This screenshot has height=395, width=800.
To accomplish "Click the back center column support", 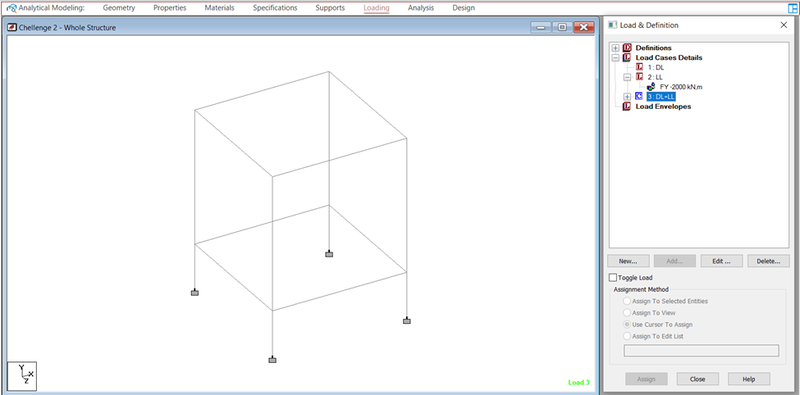I will point(329,254).
